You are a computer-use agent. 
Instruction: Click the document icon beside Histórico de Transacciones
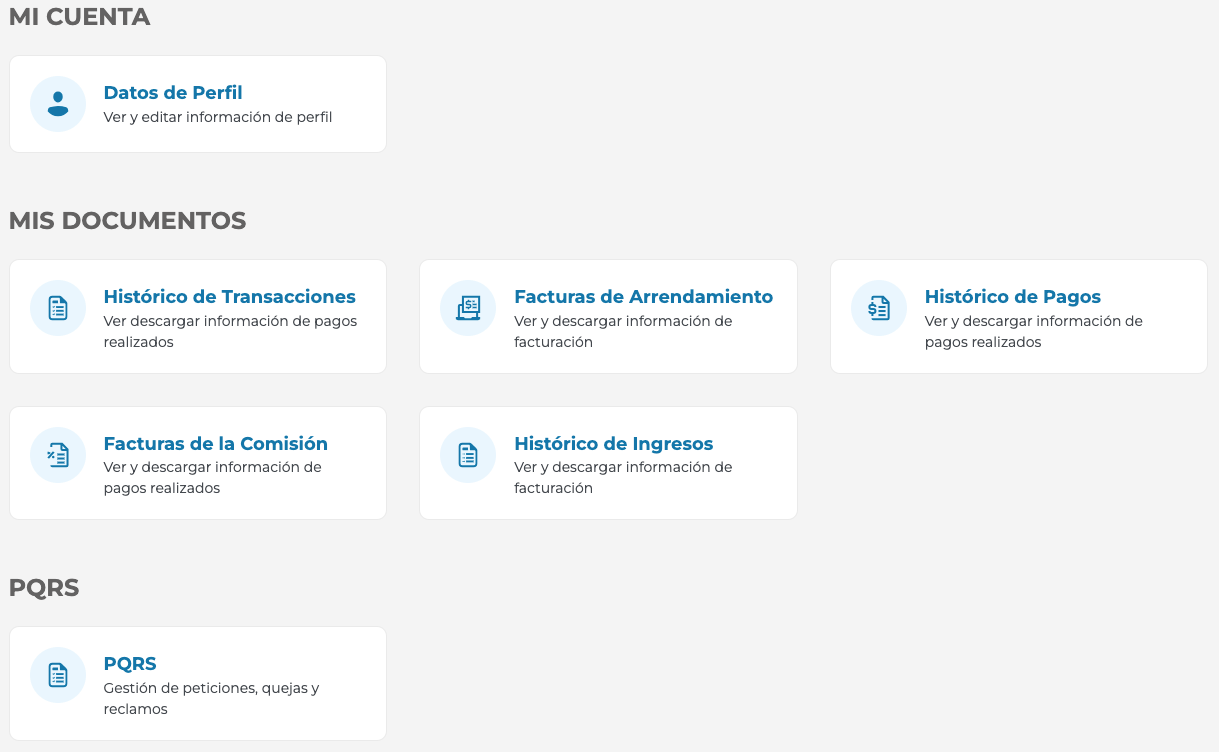point(58,308)
